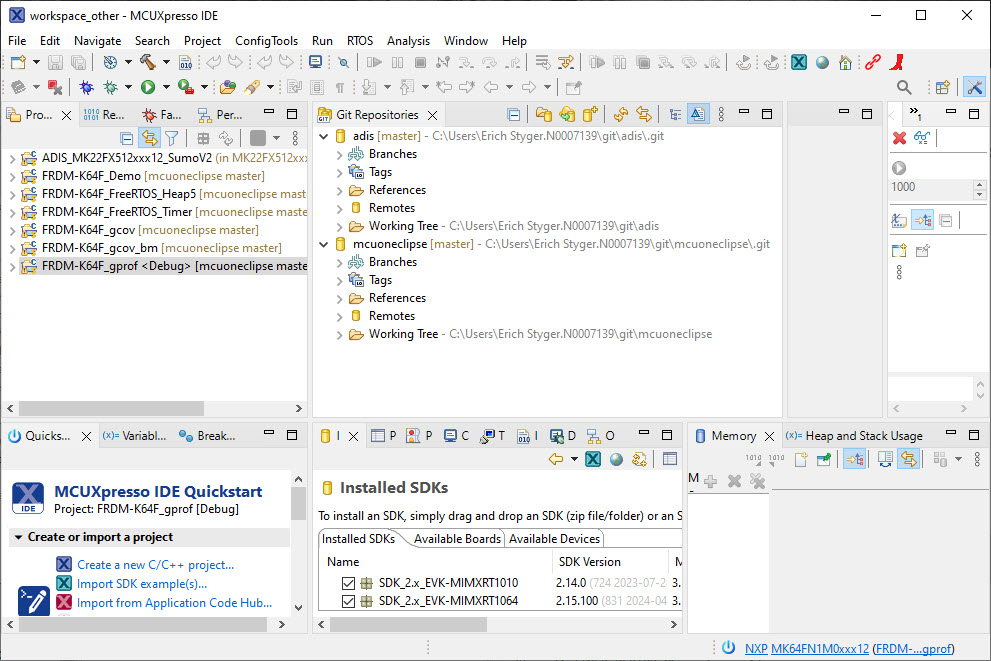Click the home icon in main toolbar
The width and height of the screenshot is (991, 661).
846,63
